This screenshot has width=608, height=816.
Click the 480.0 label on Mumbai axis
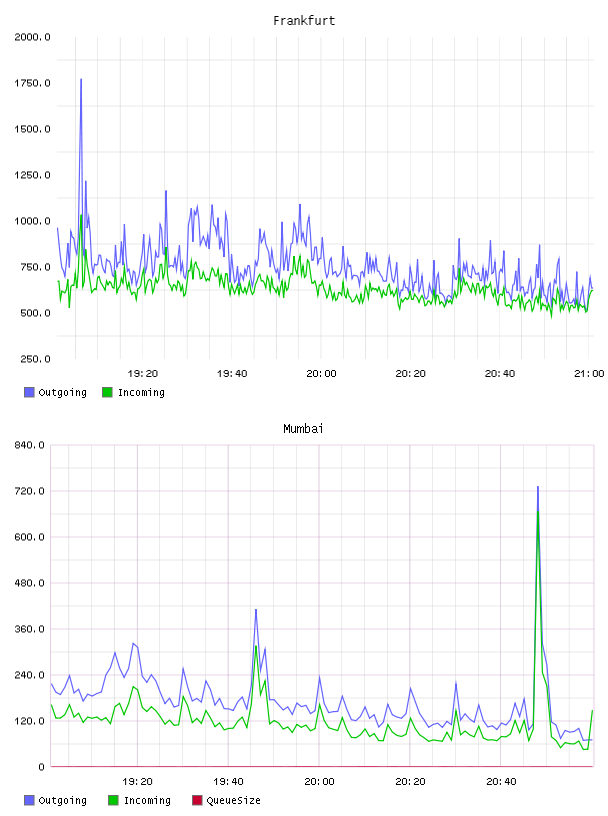coord(30,583)
